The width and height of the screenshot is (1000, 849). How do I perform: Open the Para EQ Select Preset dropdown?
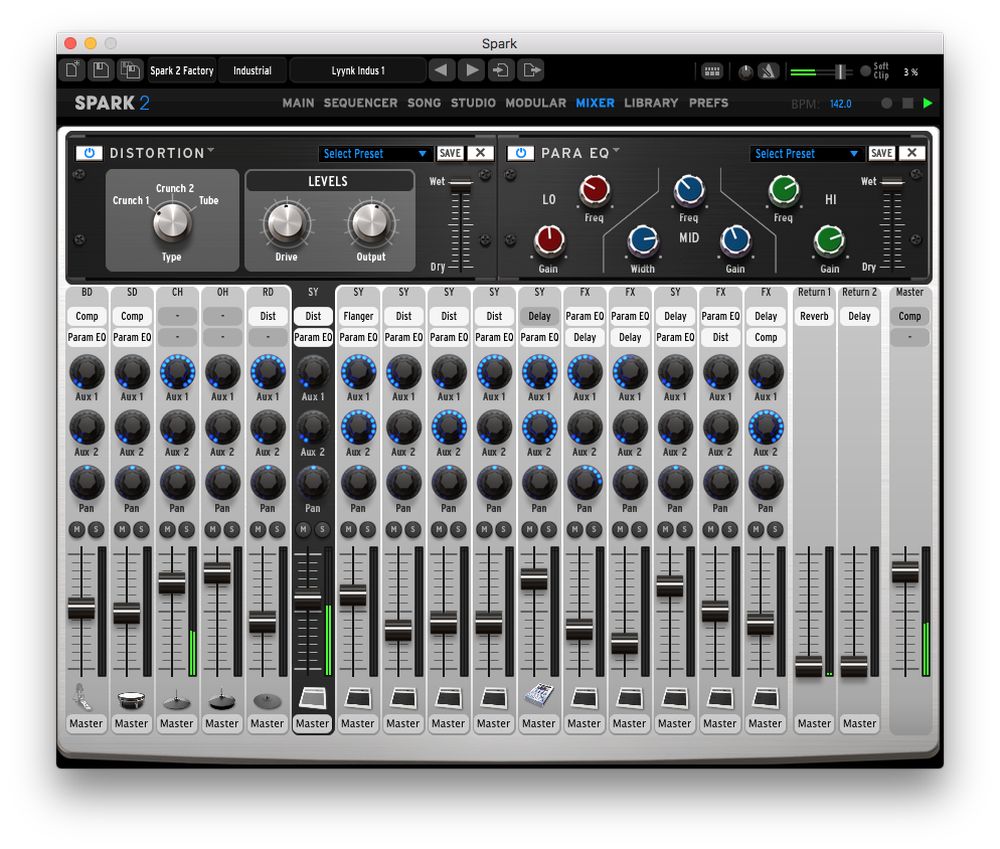click(x=808, y=154)
